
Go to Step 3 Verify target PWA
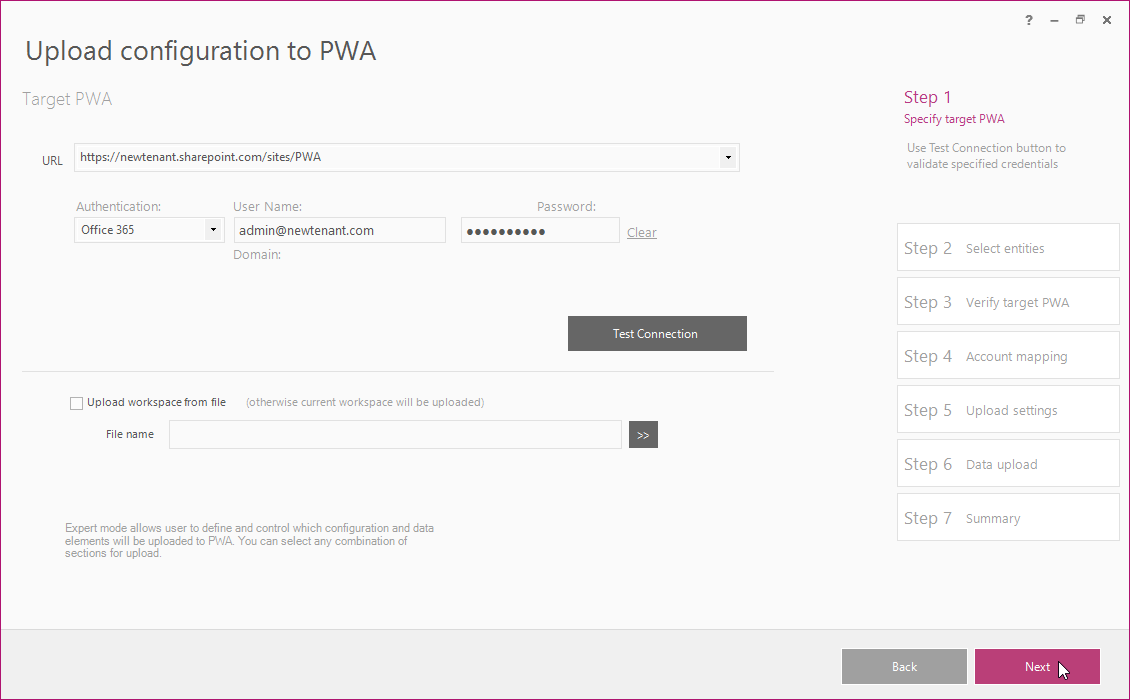[x=1007, y=301]
